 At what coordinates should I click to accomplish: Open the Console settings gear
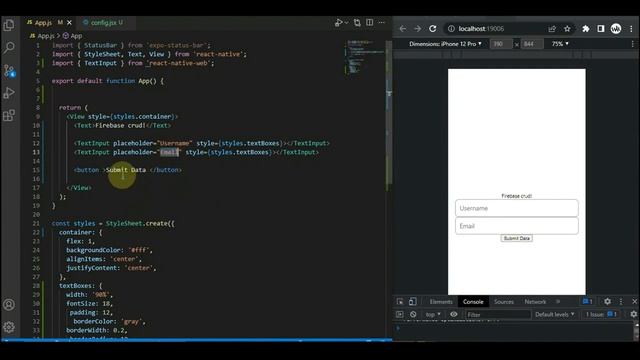pyautogui.click(x=633, y=314)
